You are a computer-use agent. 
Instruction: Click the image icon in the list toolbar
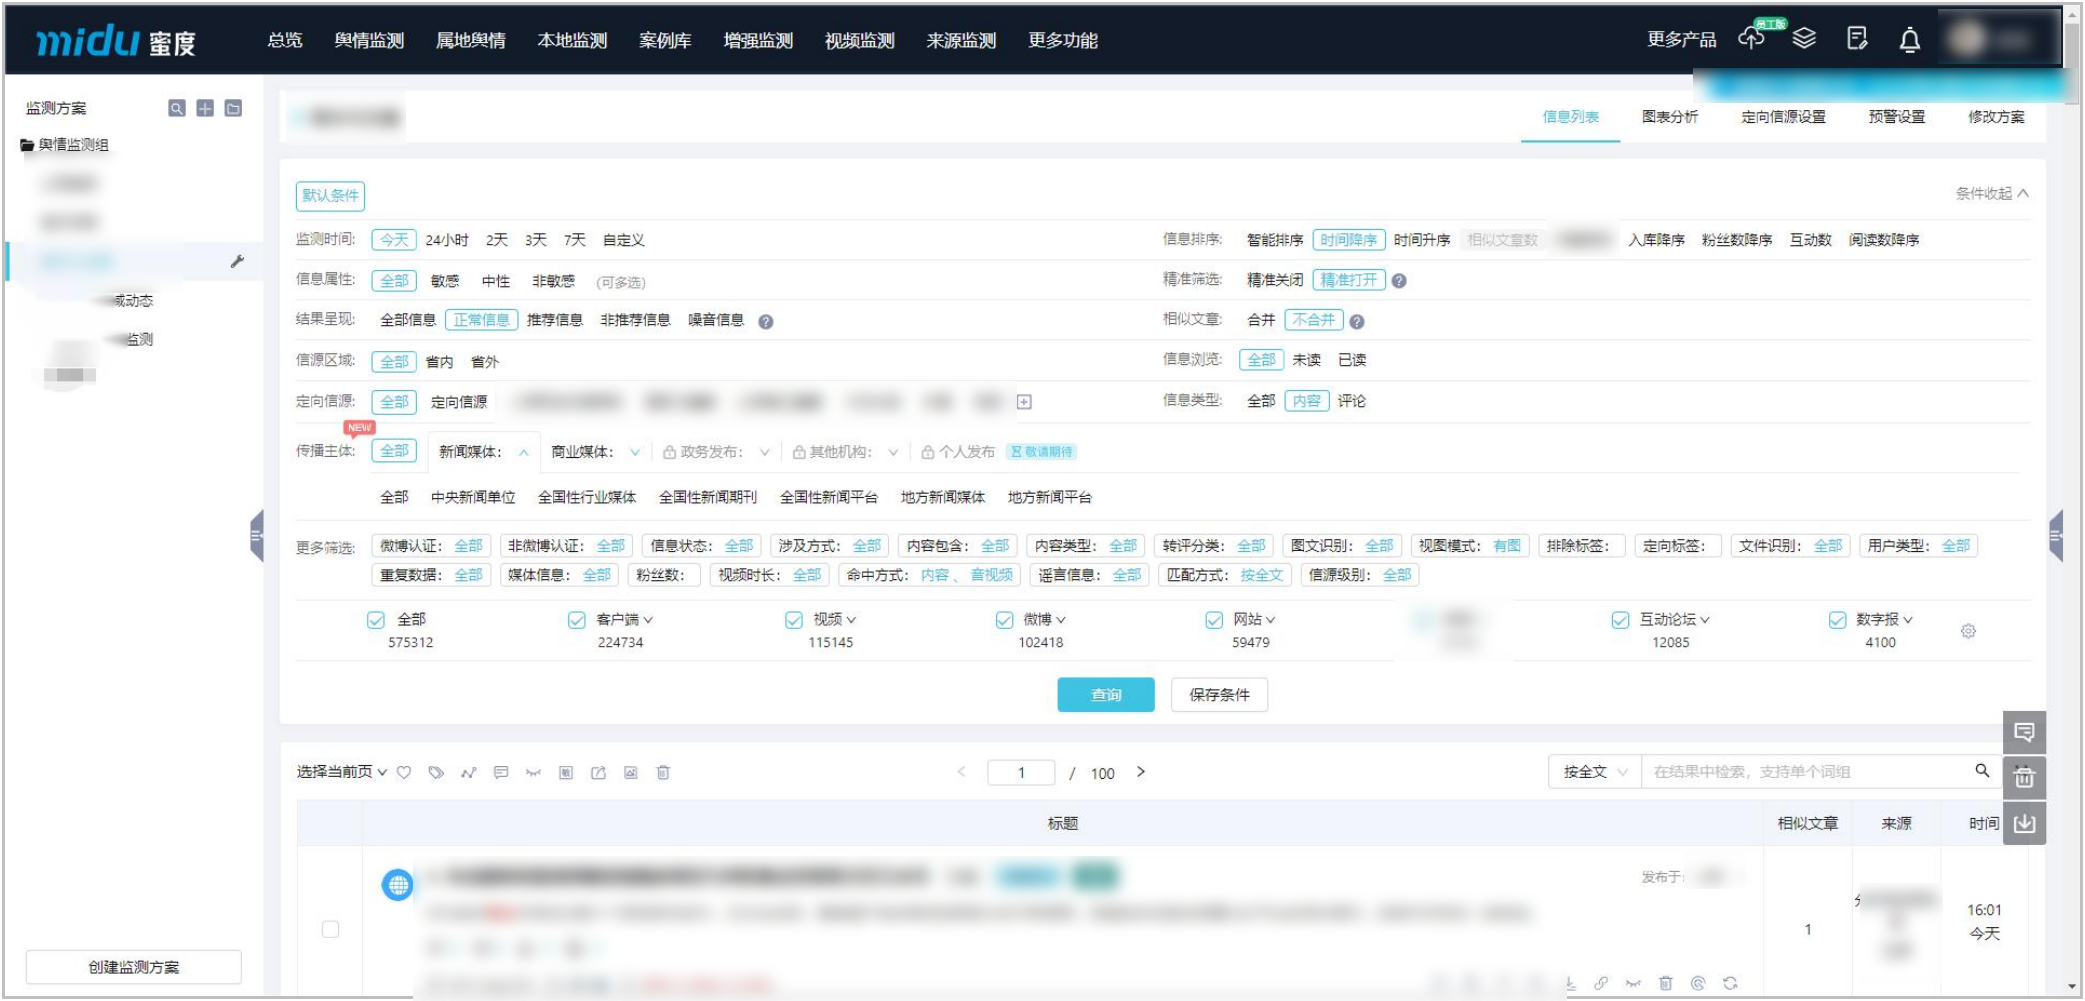(x=630, y=772)
